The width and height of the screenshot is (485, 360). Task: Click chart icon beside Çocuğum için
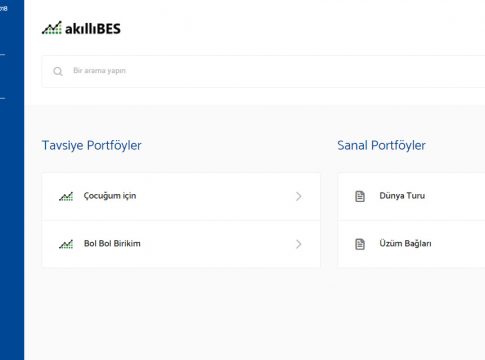66,197
